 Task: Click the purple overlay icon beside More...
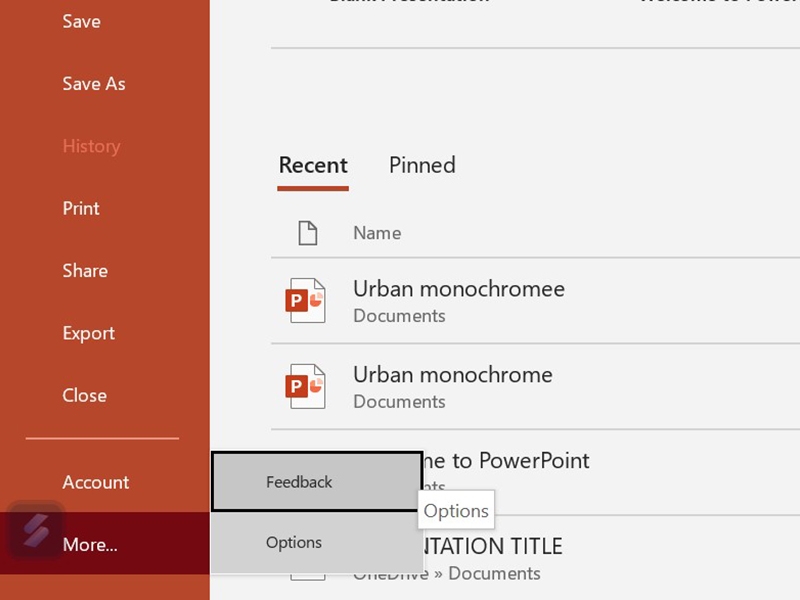point(36,531)
